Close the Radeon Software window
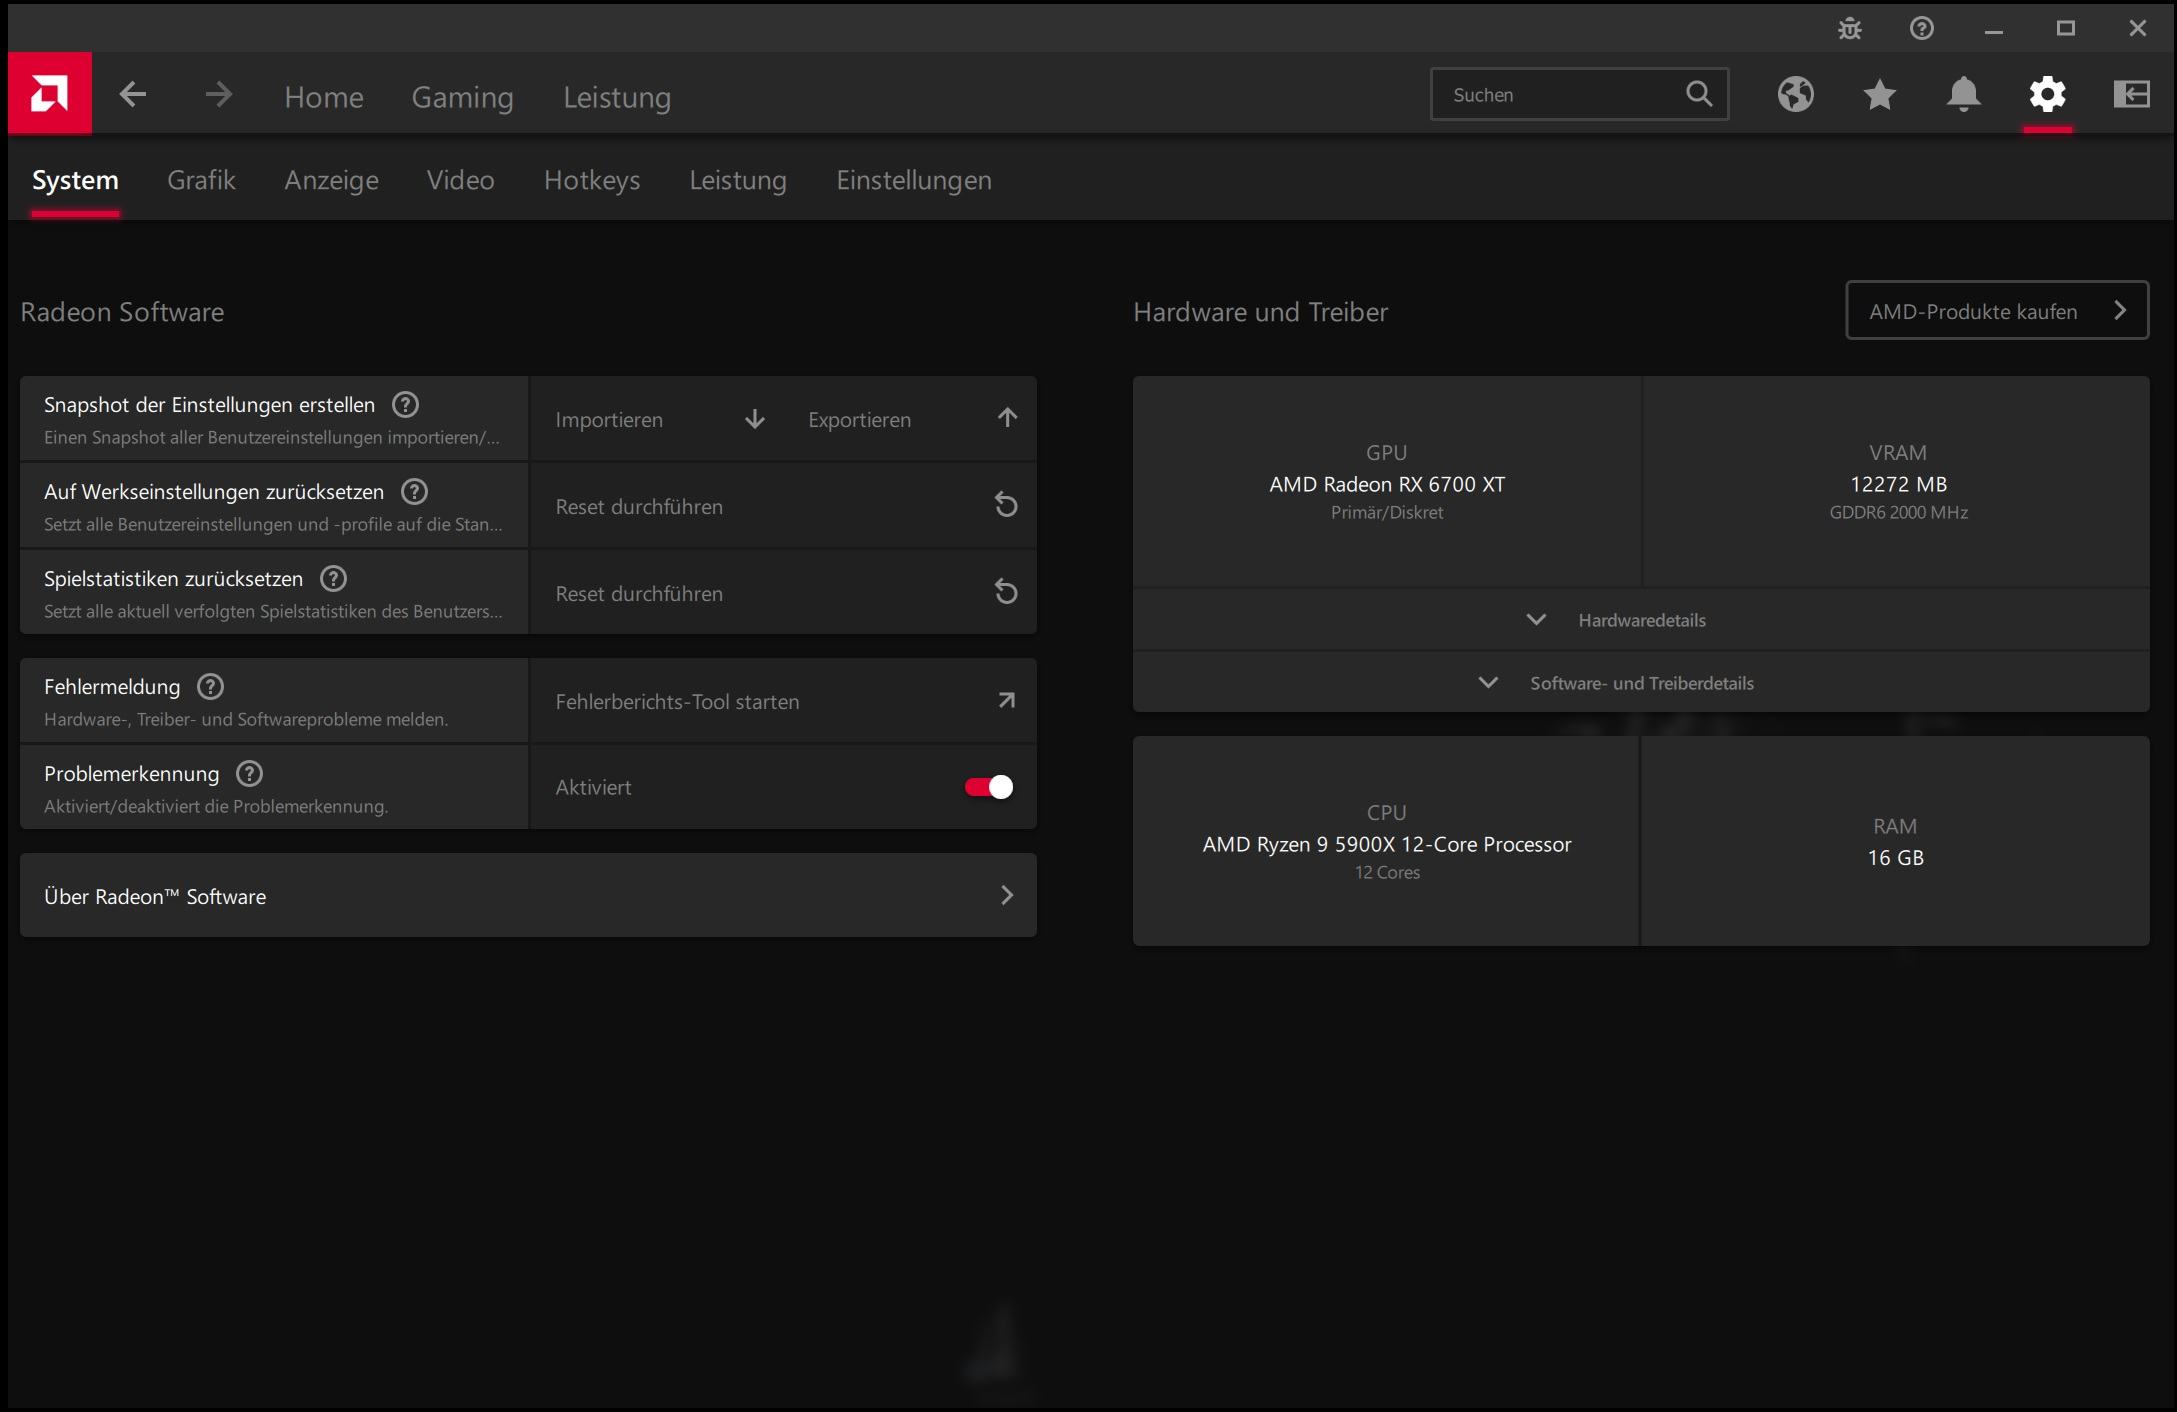This screenshot has height=1412, width=2177. pyautogui.click(x=2137, y=29)
